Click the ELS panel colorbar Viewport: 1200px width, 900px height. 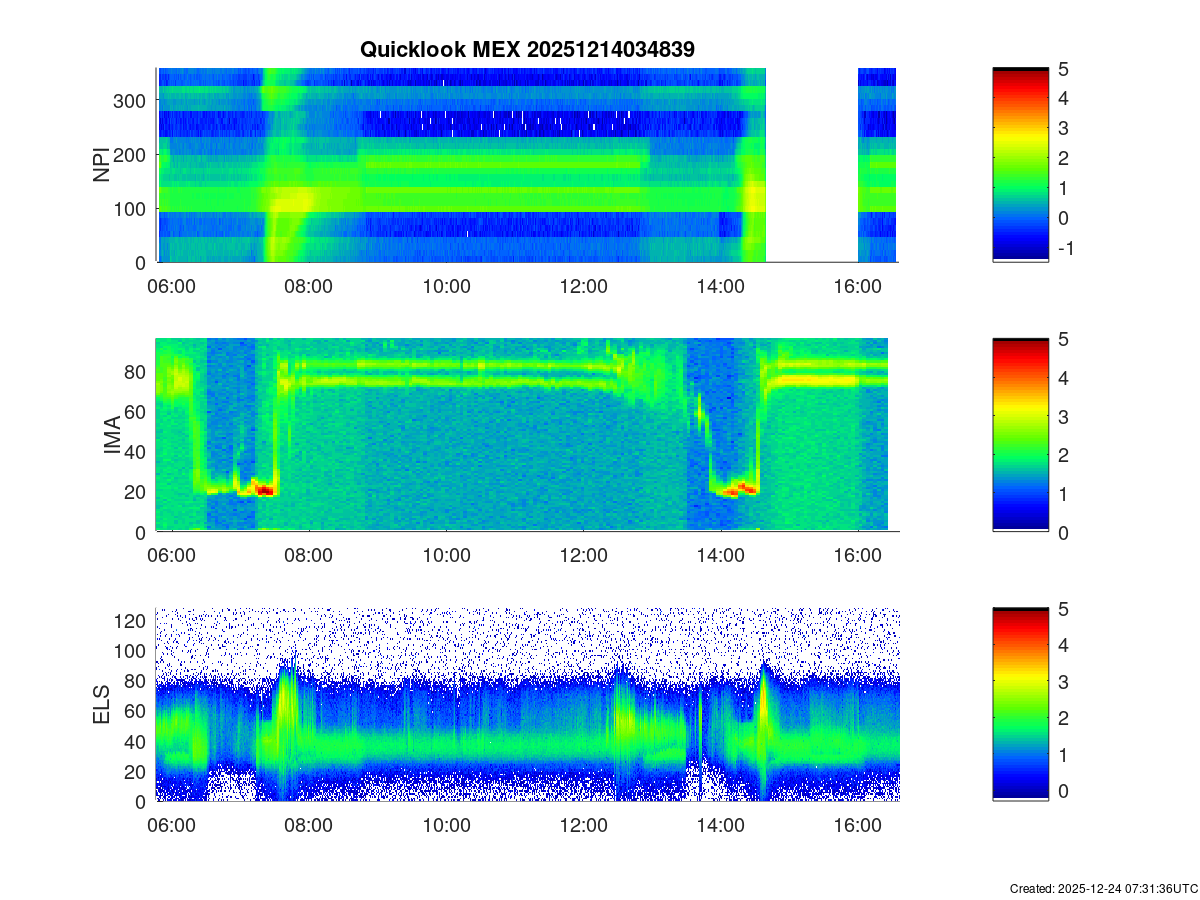pyautogui.click(x=1020, y=704)
